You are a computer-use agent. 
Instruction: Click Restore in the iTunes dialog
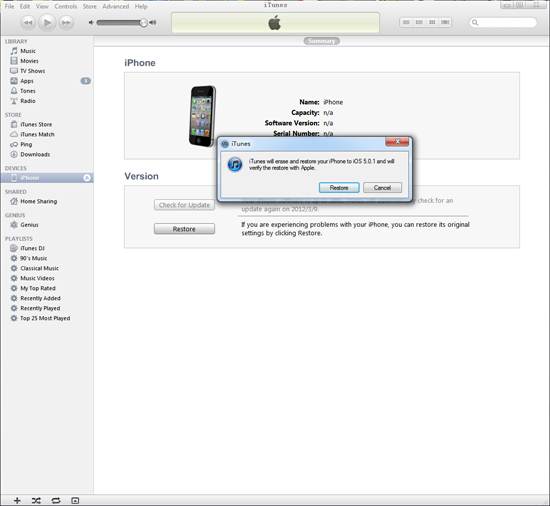pos(339,188)
